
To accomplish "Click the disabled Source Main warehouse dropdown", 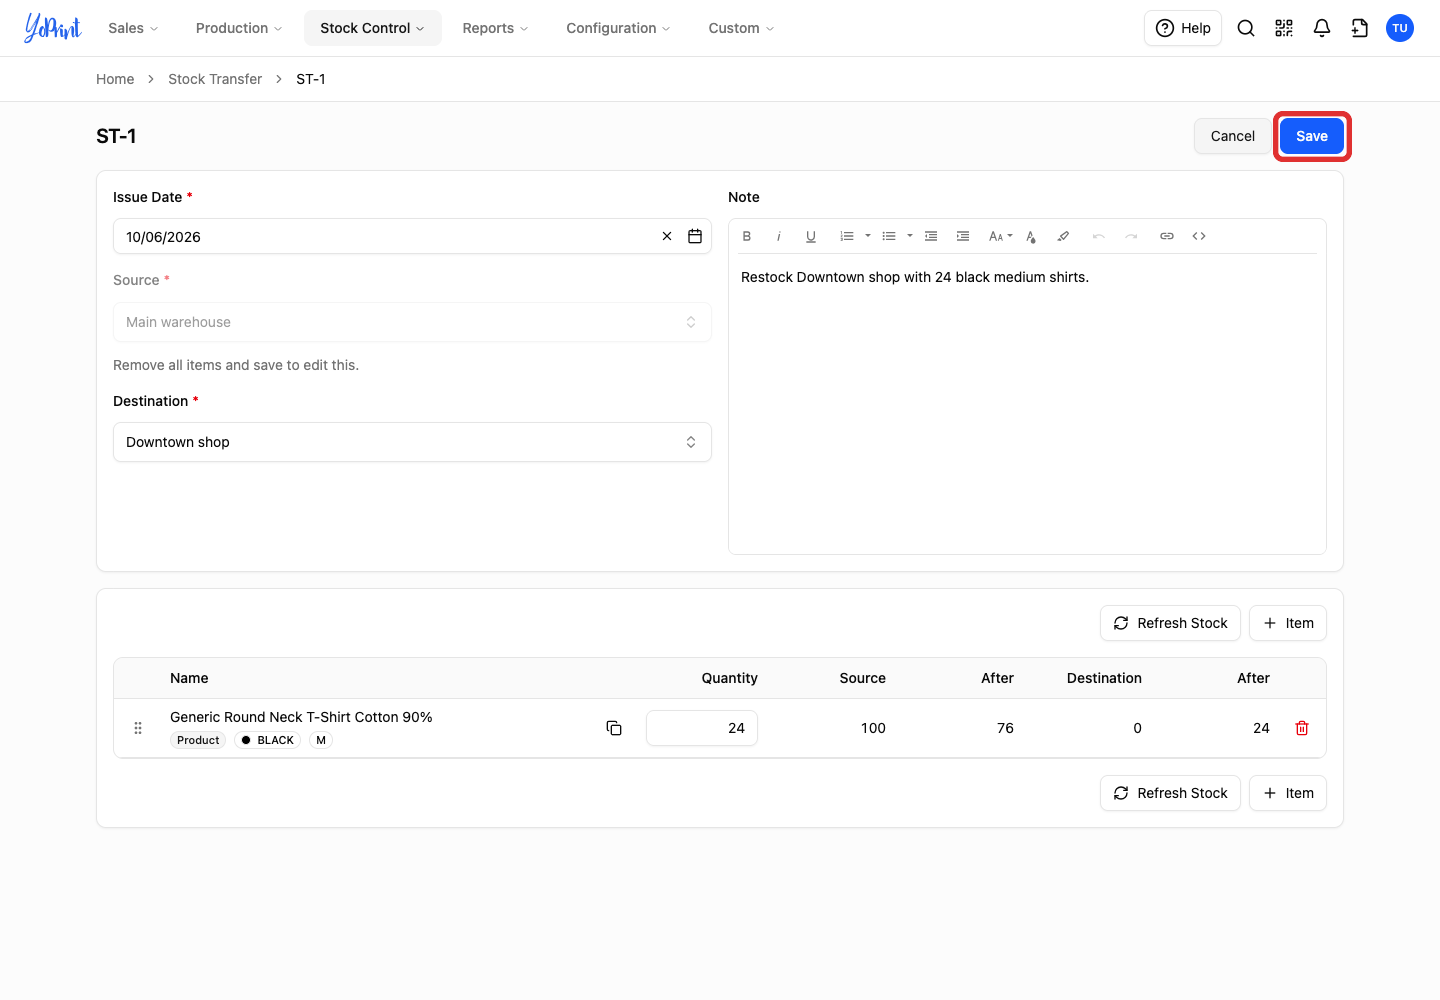I will click(412, 322).
